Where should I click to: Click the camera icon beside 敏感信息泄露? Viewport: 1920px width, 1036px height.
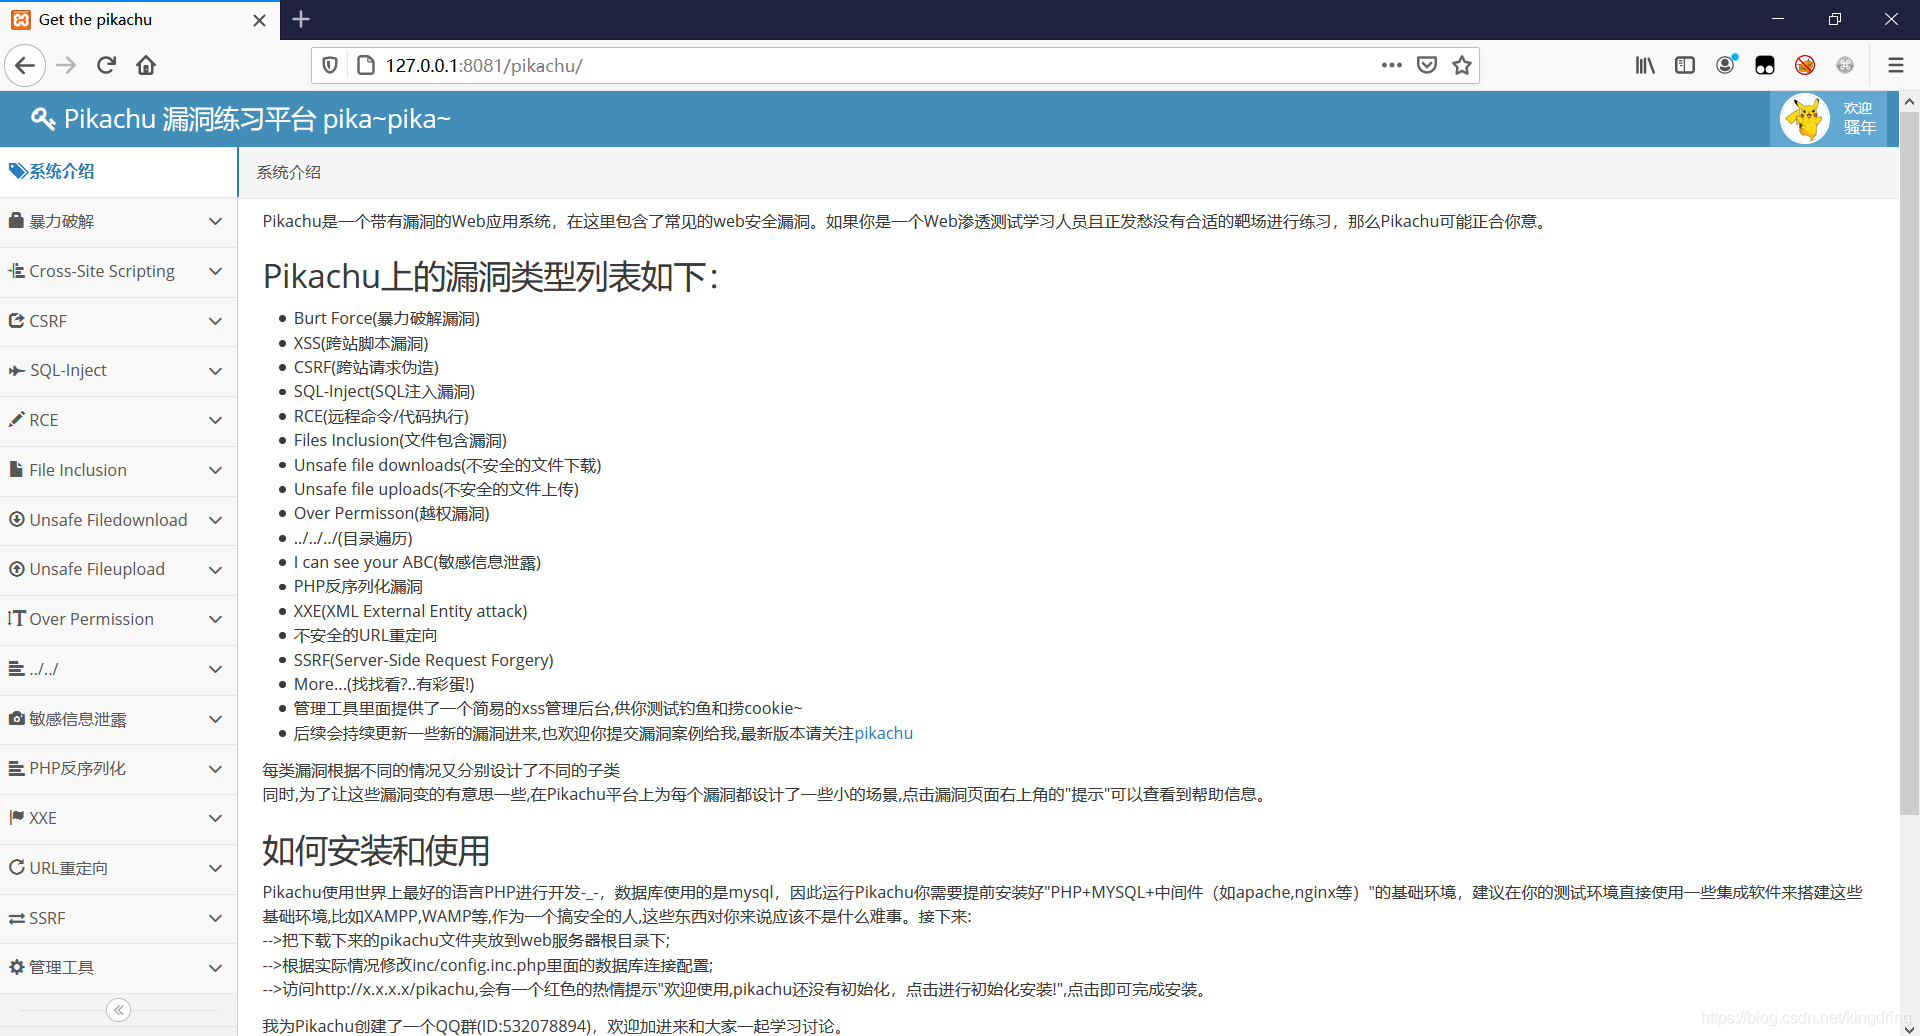pos(16,718)
